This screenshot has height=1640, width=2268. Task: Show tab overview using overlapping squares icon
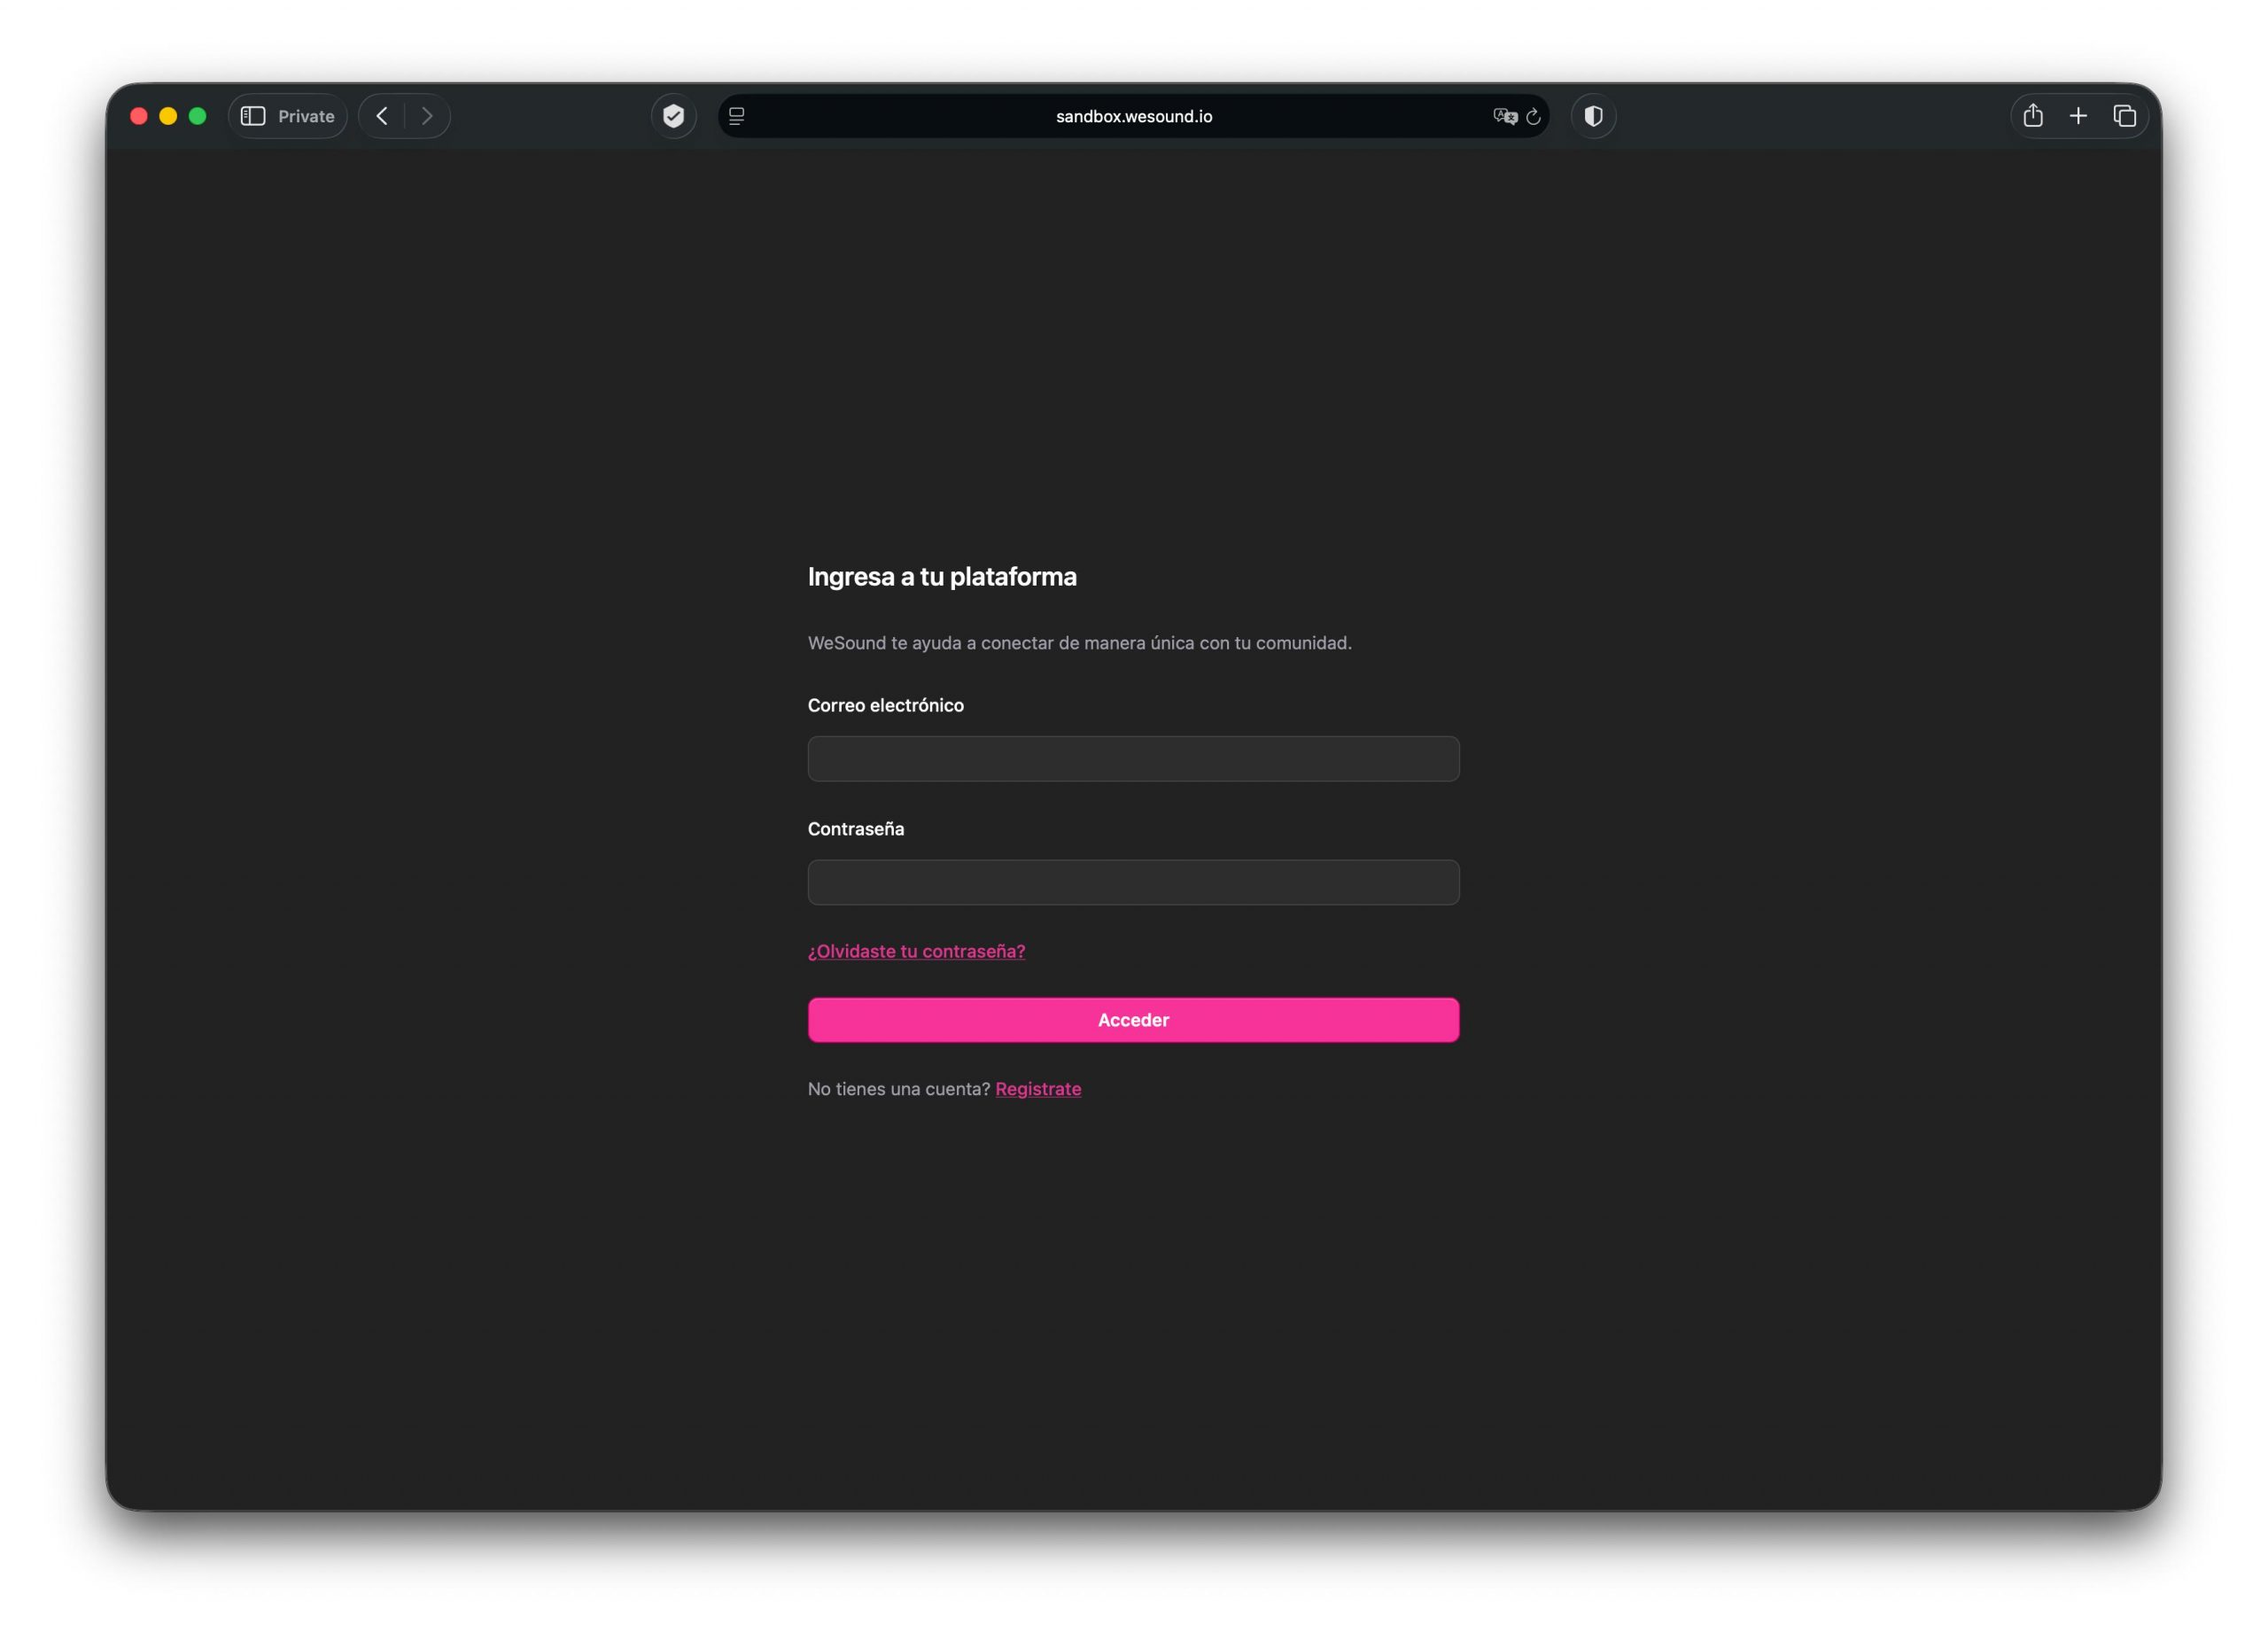point(2124,115)
